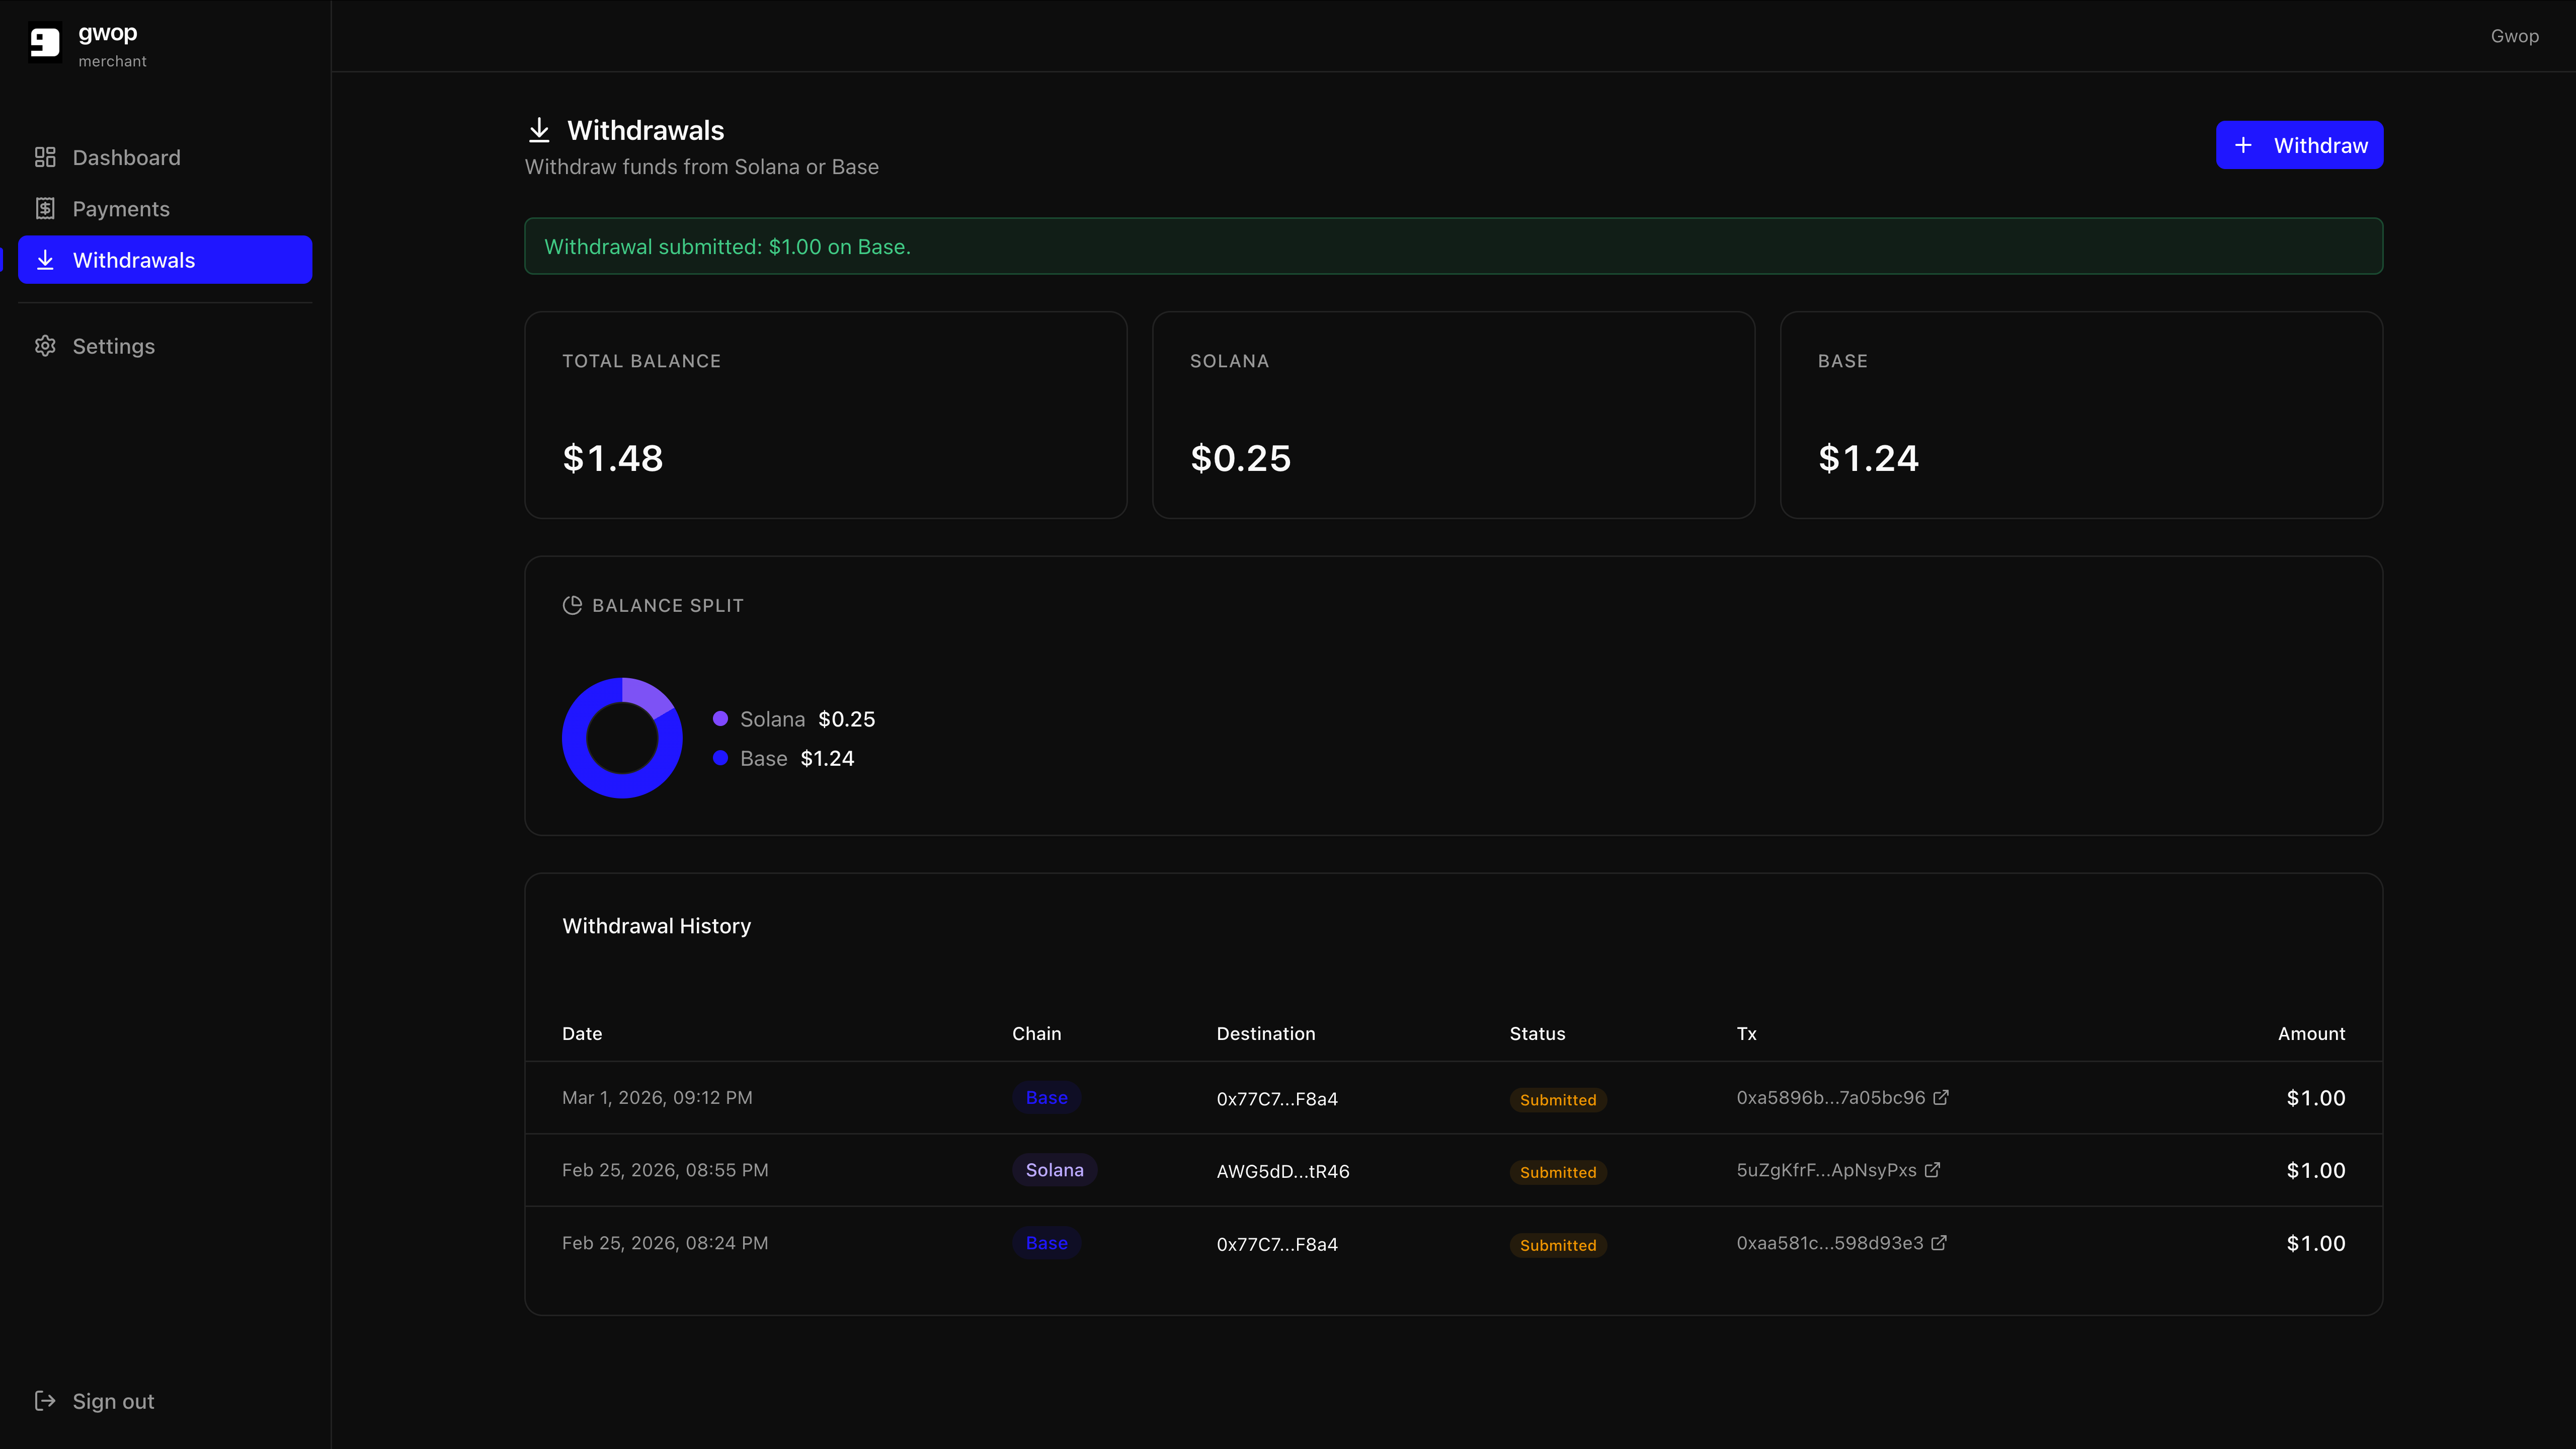Image resolution: width=2576 pixels, height=1449 pixels.
Task: Open external link for tx 5uZgKfrF...ApNsyPxs
Action: tap(1932, 1169)
